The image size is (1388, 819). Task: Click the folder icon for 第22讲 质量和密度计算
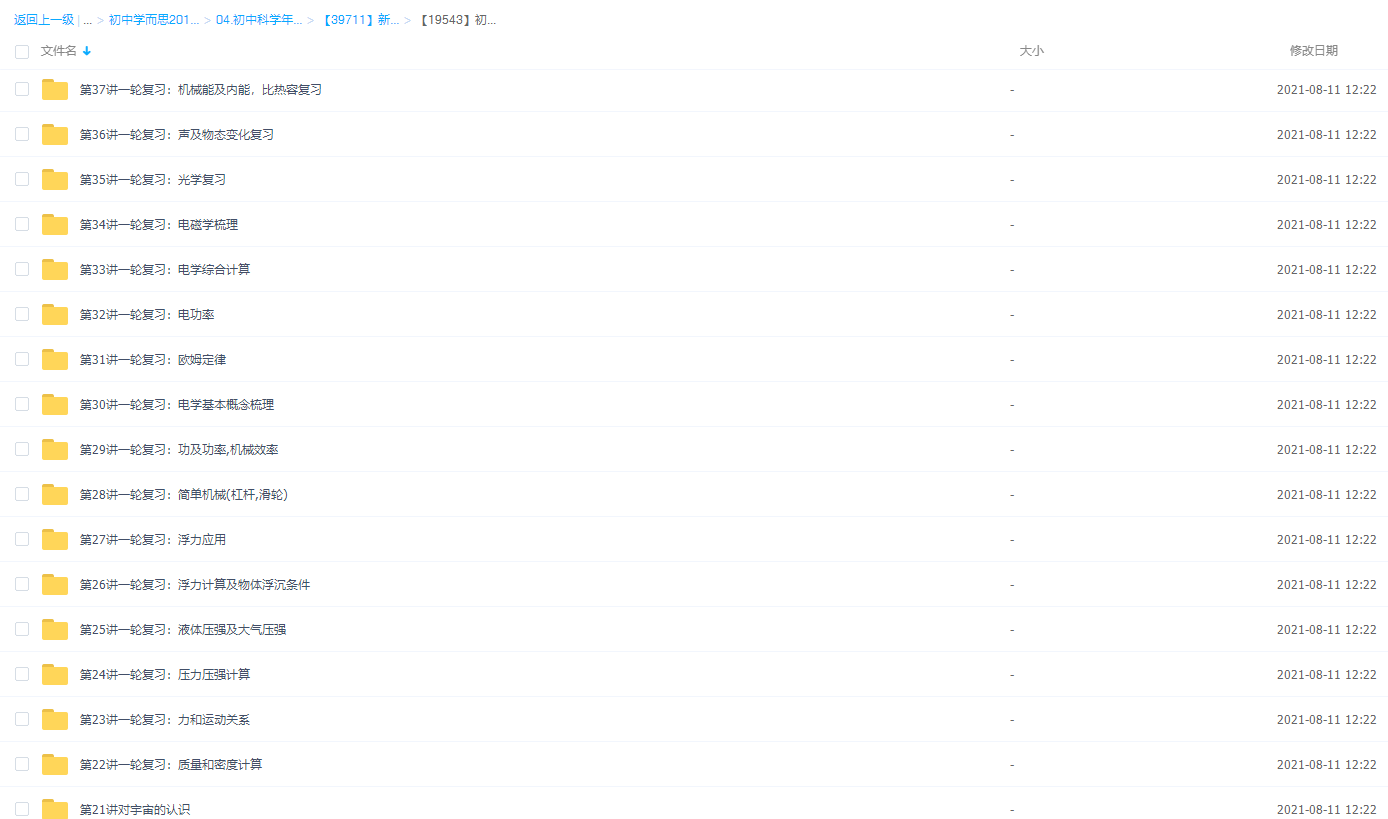(54, 765)
